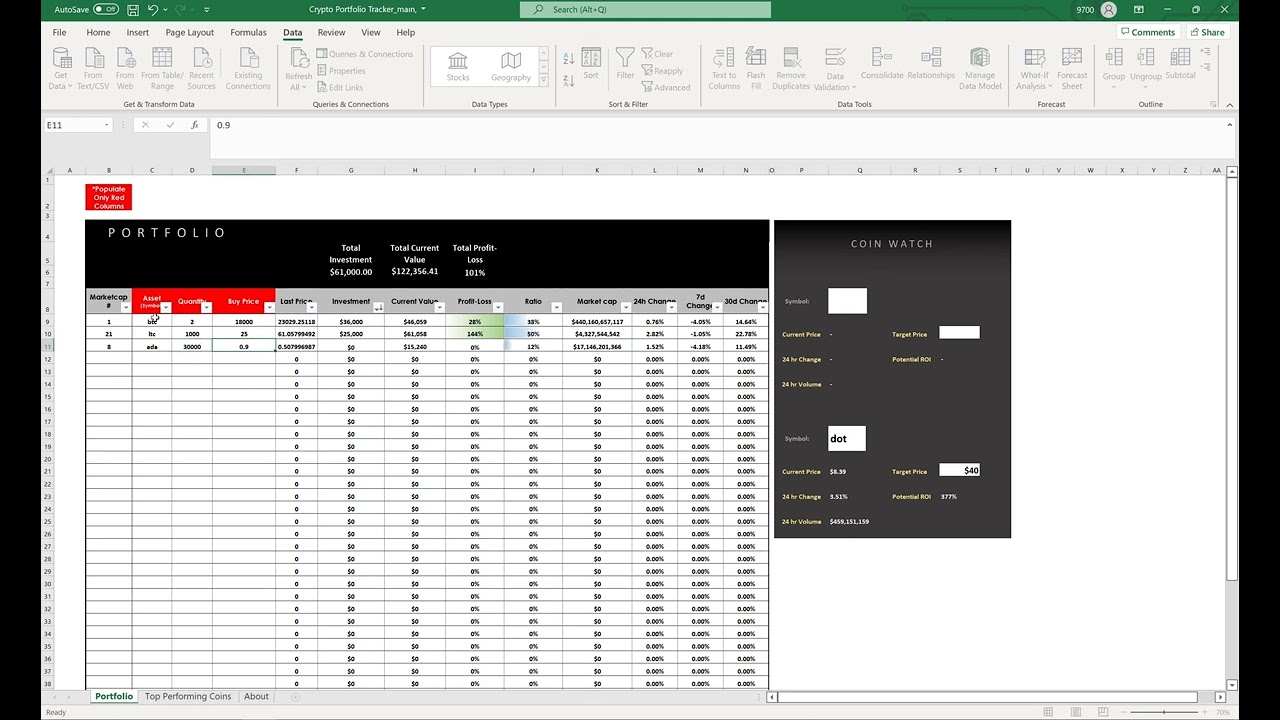This screenshot has width=1280, height=720.
Task: Open the Sort dialog
Action: (591, 64)
